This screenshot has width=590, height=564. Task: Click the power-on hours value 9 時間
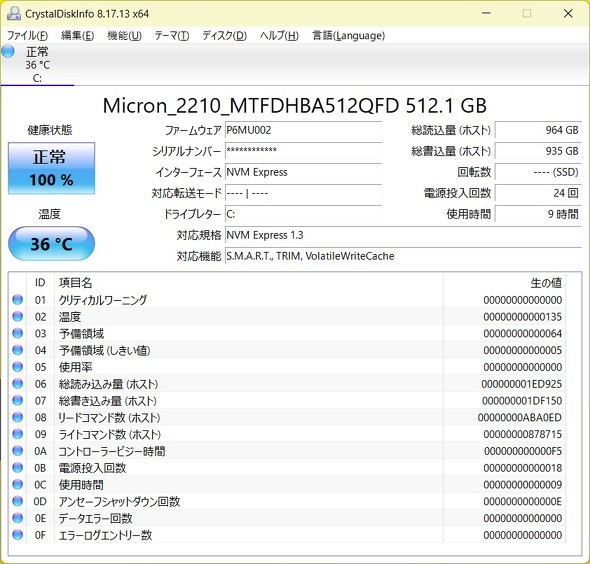pyautogui.click(x=538, y=214)
